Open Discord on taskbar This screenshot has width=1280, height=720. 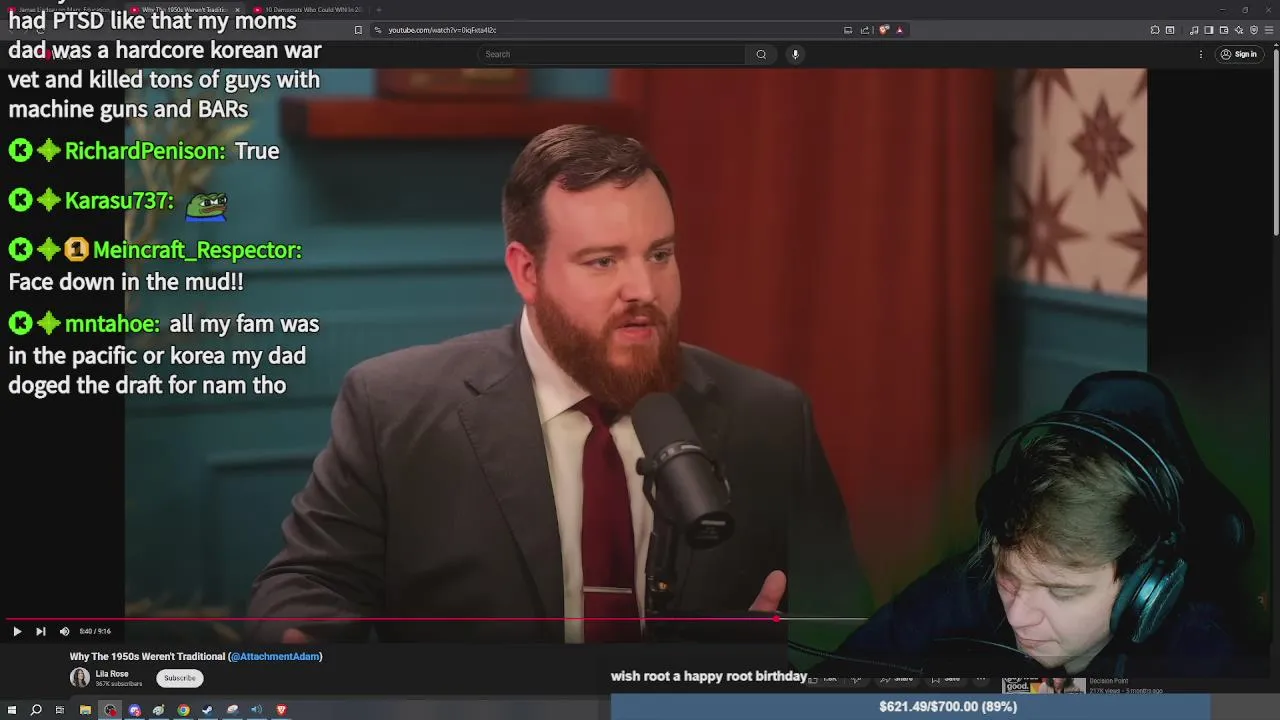134,710
